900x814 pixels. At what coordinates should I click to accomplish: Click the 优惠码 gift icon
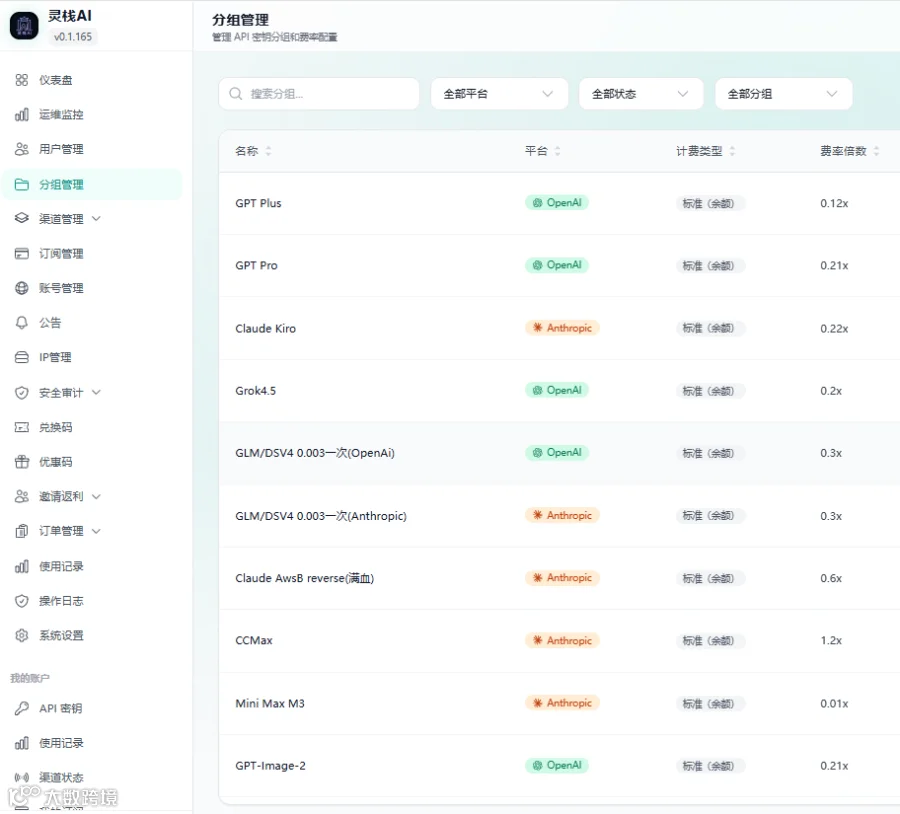click(x=22, y=462)
